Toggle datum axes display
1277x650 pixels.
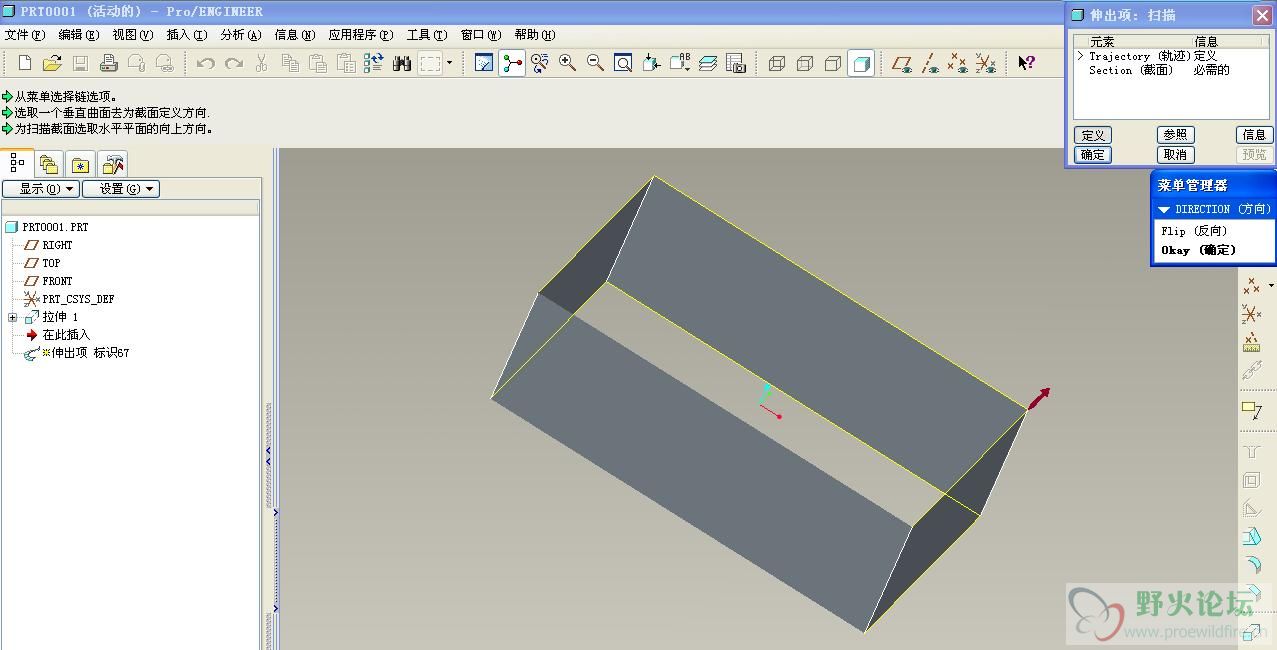pyautogui.click(x=930, y=63)
